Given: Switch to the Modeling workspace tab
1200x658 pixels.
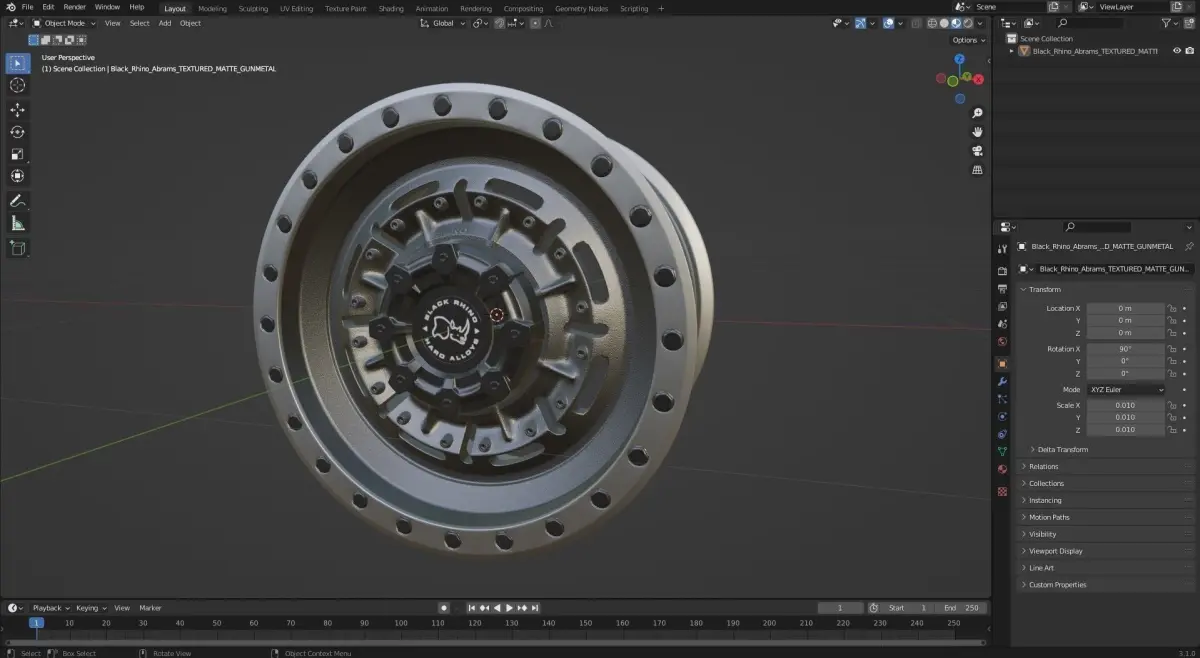Looking at the screenshot, I should click(x=212, y=8).
